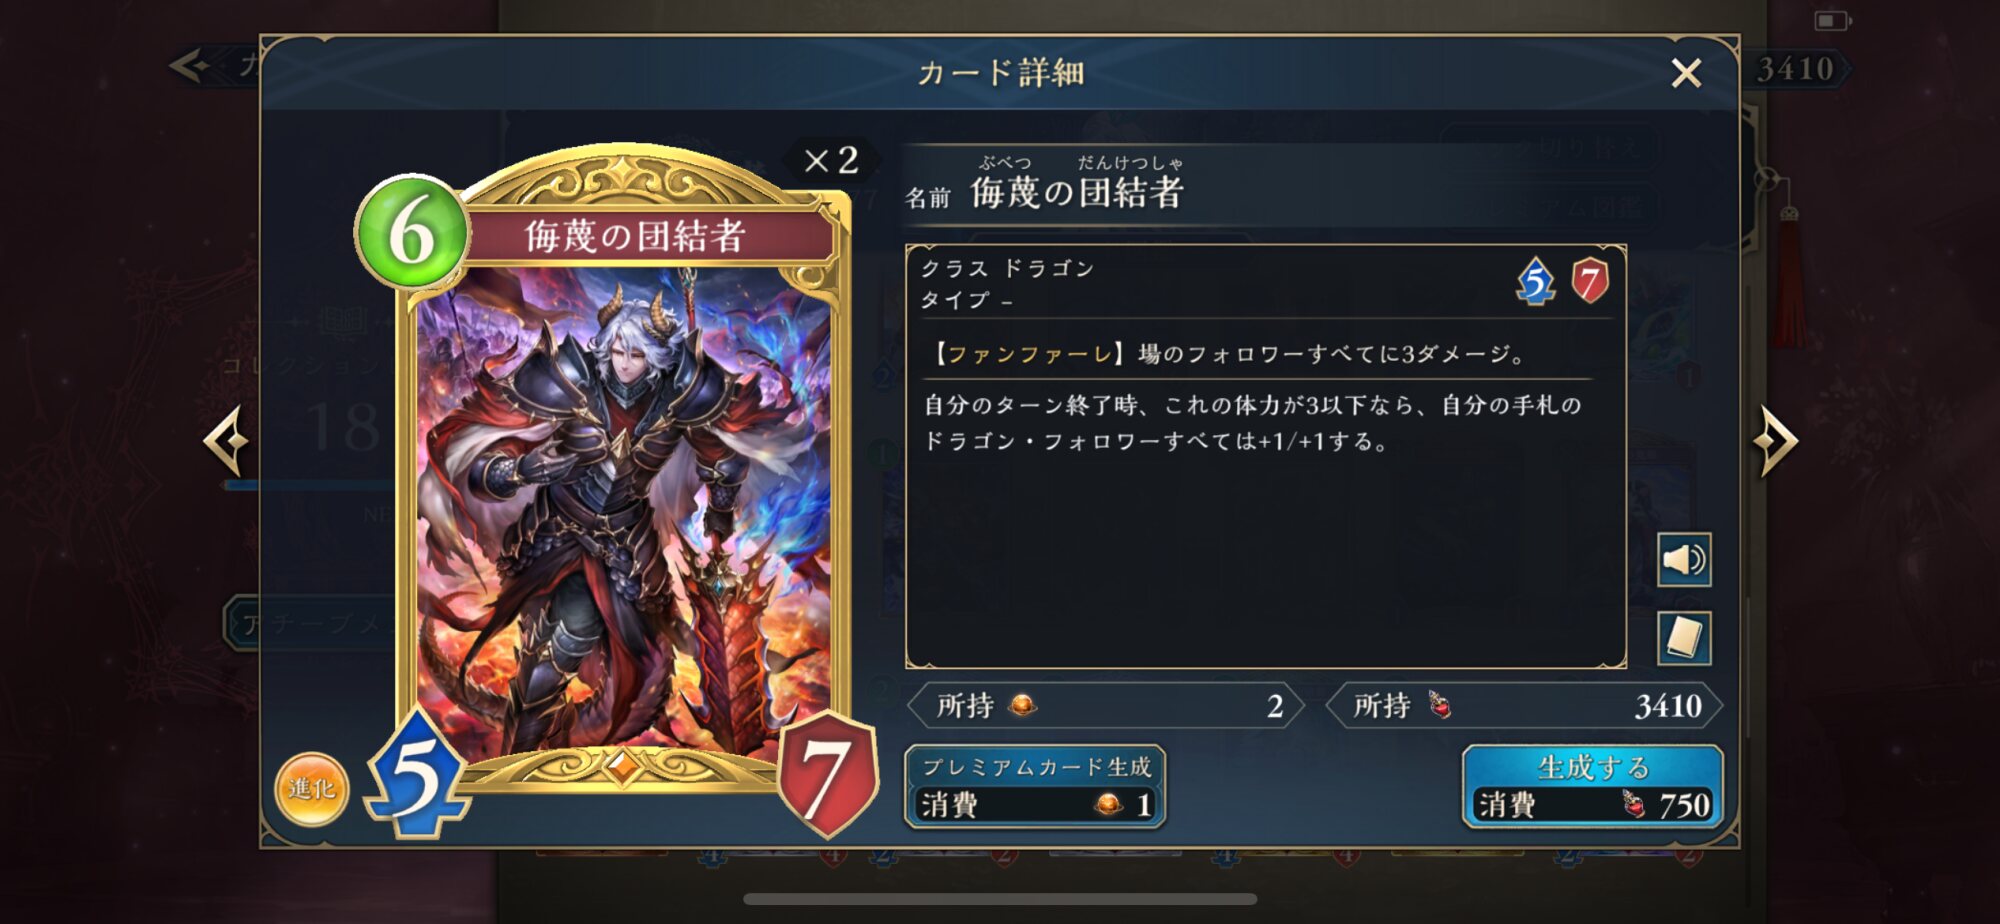Tap the ファンファーレ keyword text
This screenshot has width=2000, height=924.
point(1029,354)
